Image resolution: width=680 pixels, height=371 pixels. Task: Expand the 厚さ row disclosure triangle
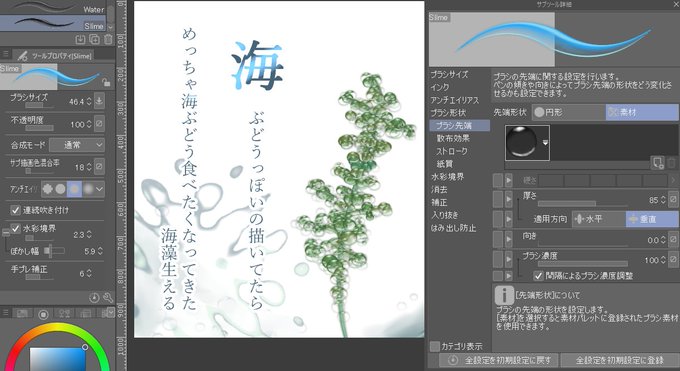click(508, 200)
